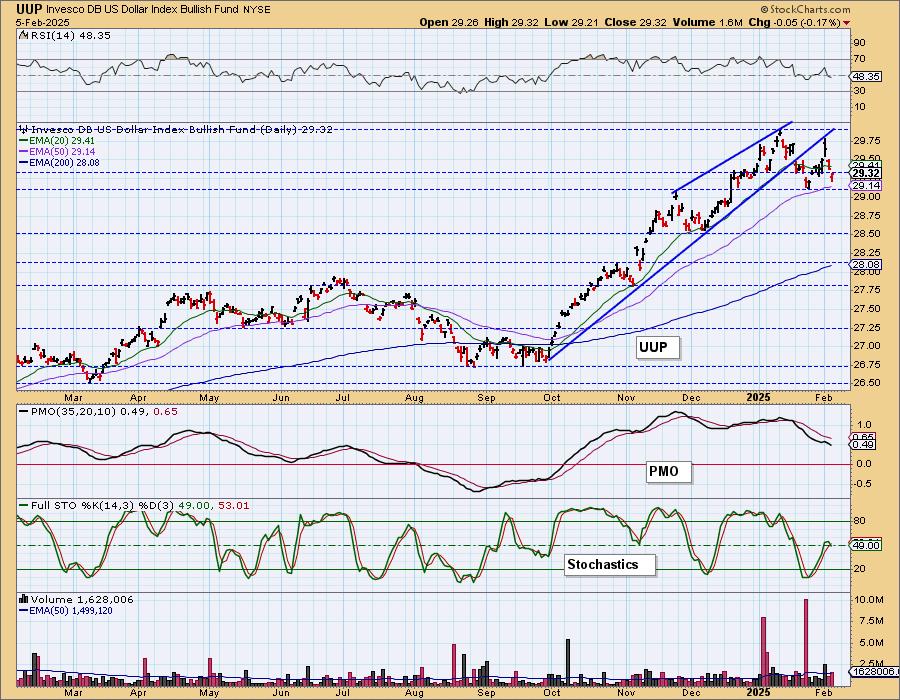
Task: Click the navy line marker next to EMA(200)
Action: pyautogui.click(x=24, y=163)
